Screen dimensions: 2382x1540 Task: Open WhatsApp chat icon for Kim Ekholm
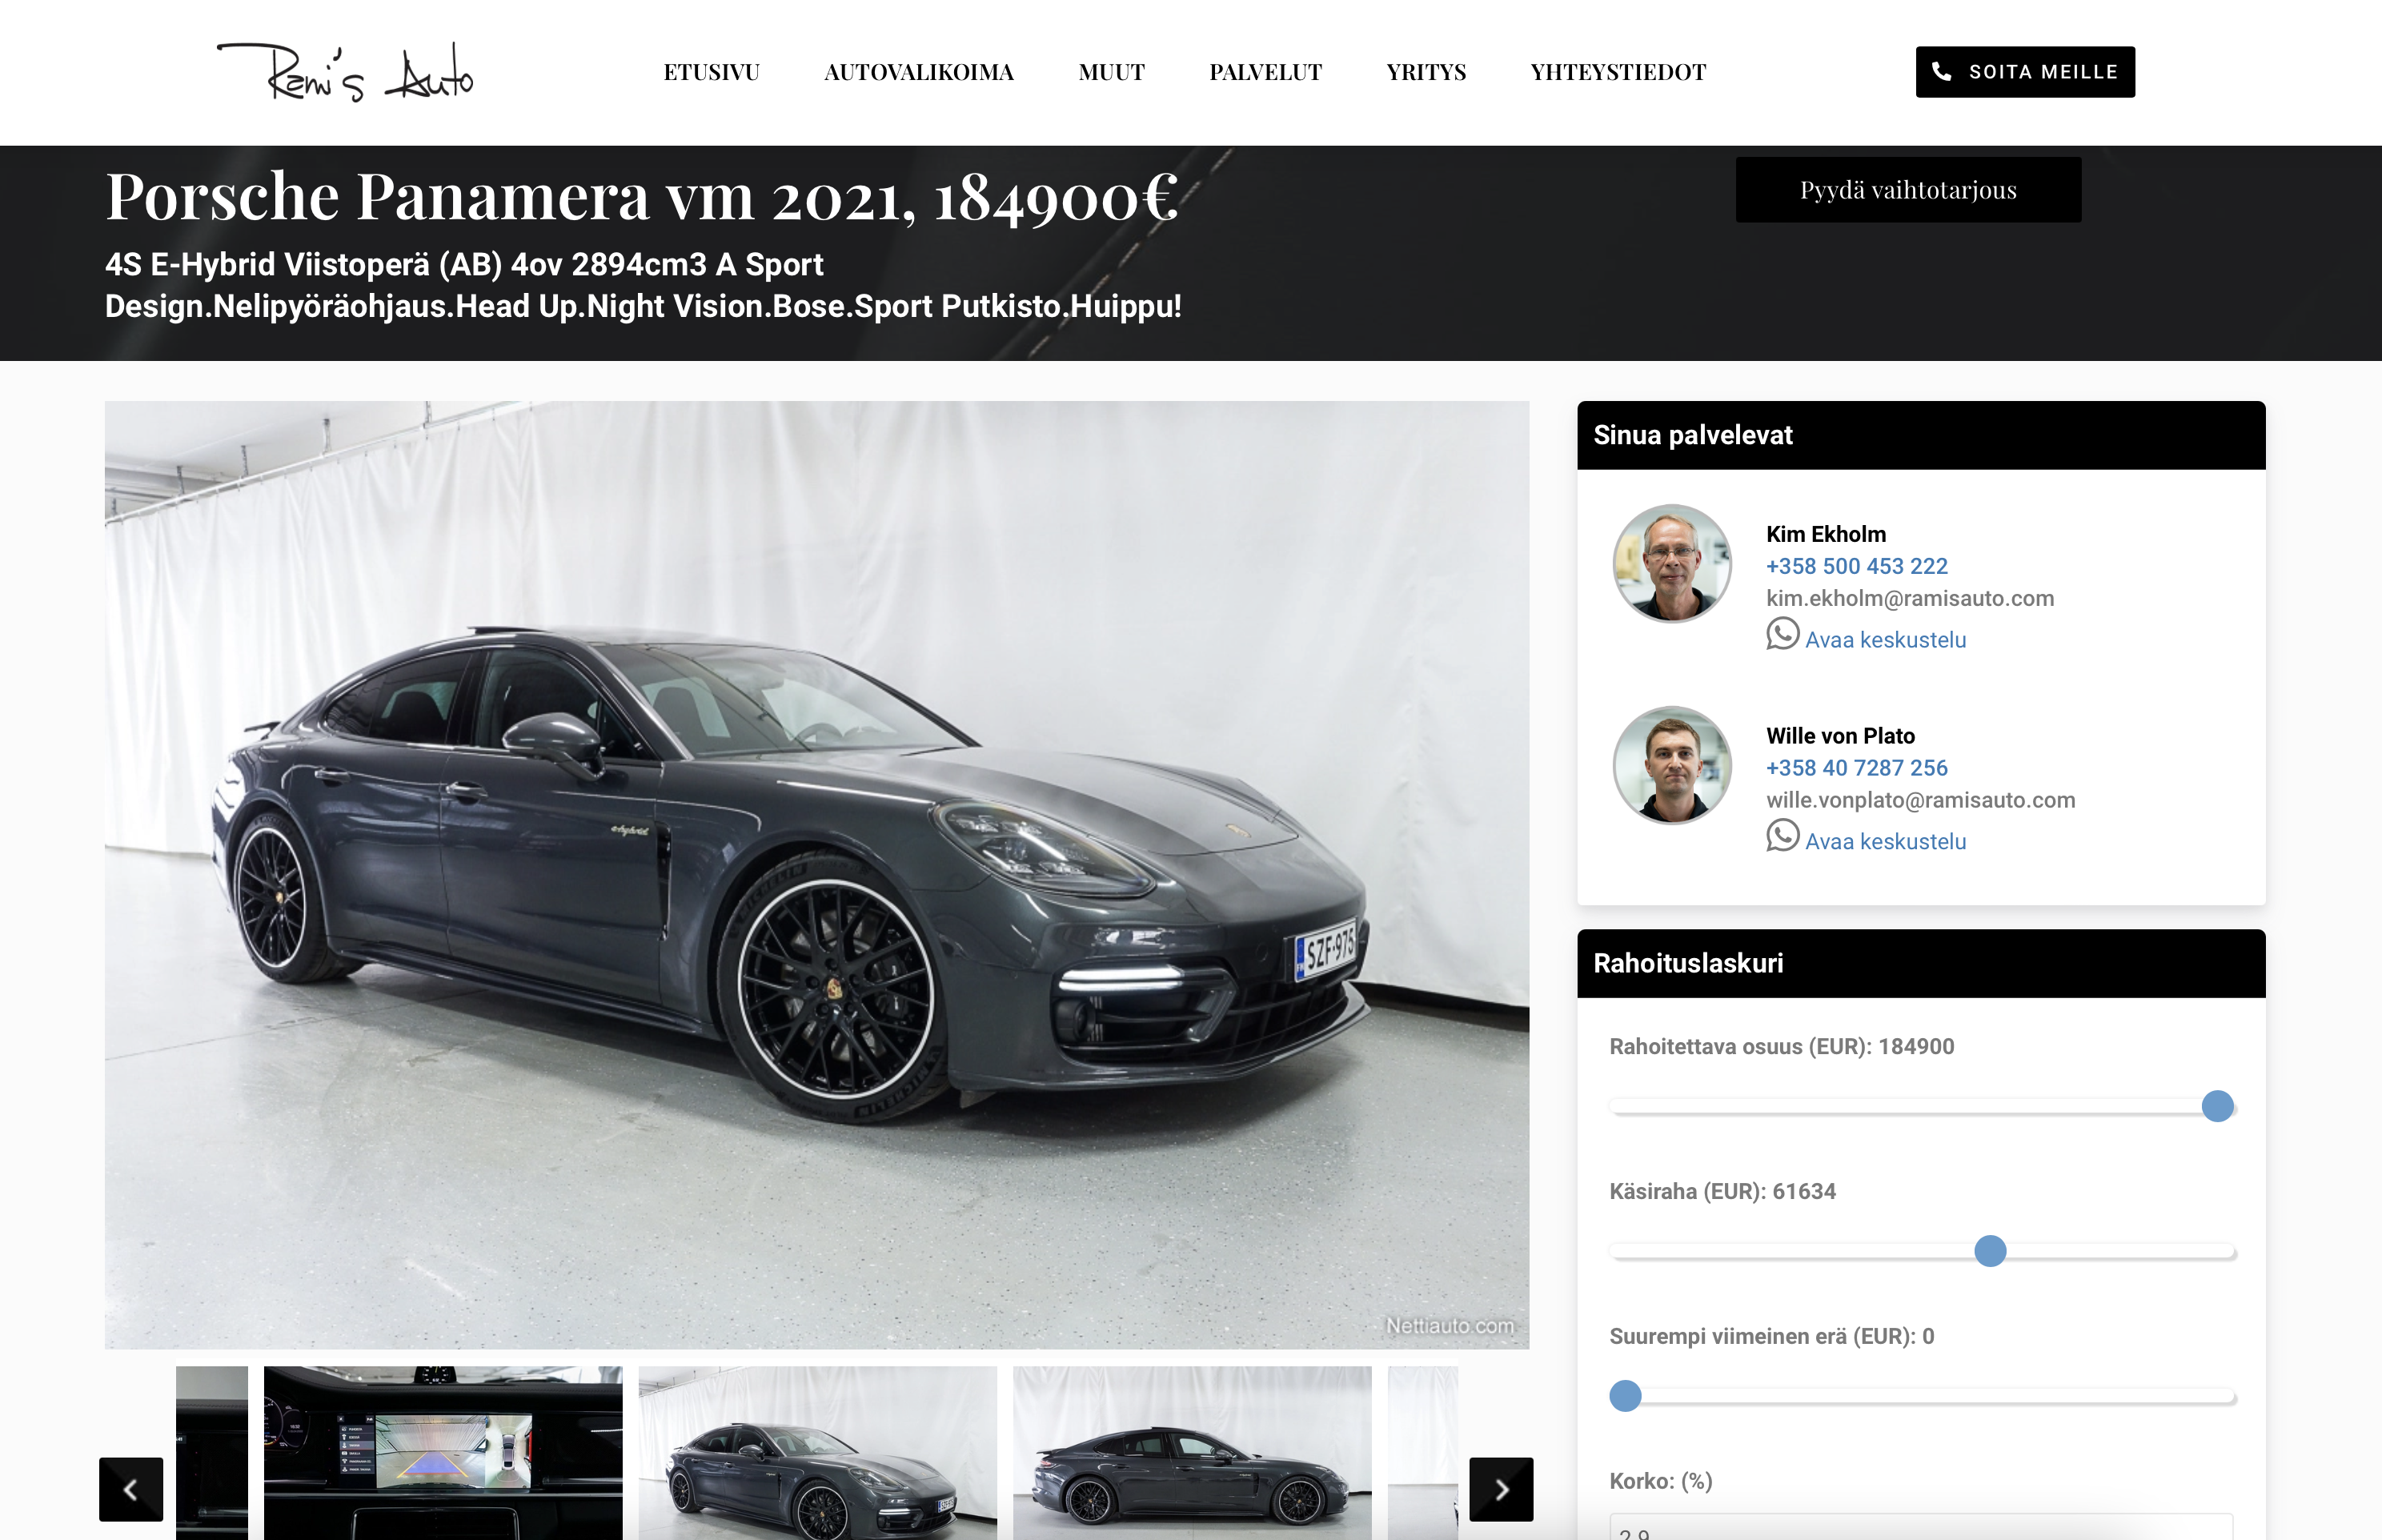pyautogui.click(x=1782, y=634)
